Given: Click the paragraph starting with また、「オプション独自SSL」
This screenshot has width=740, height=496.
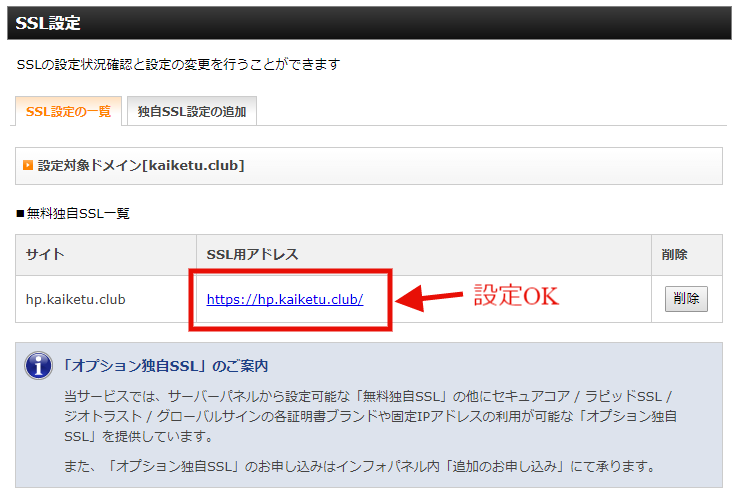Looking at the screenshot, I should [361, 466].
